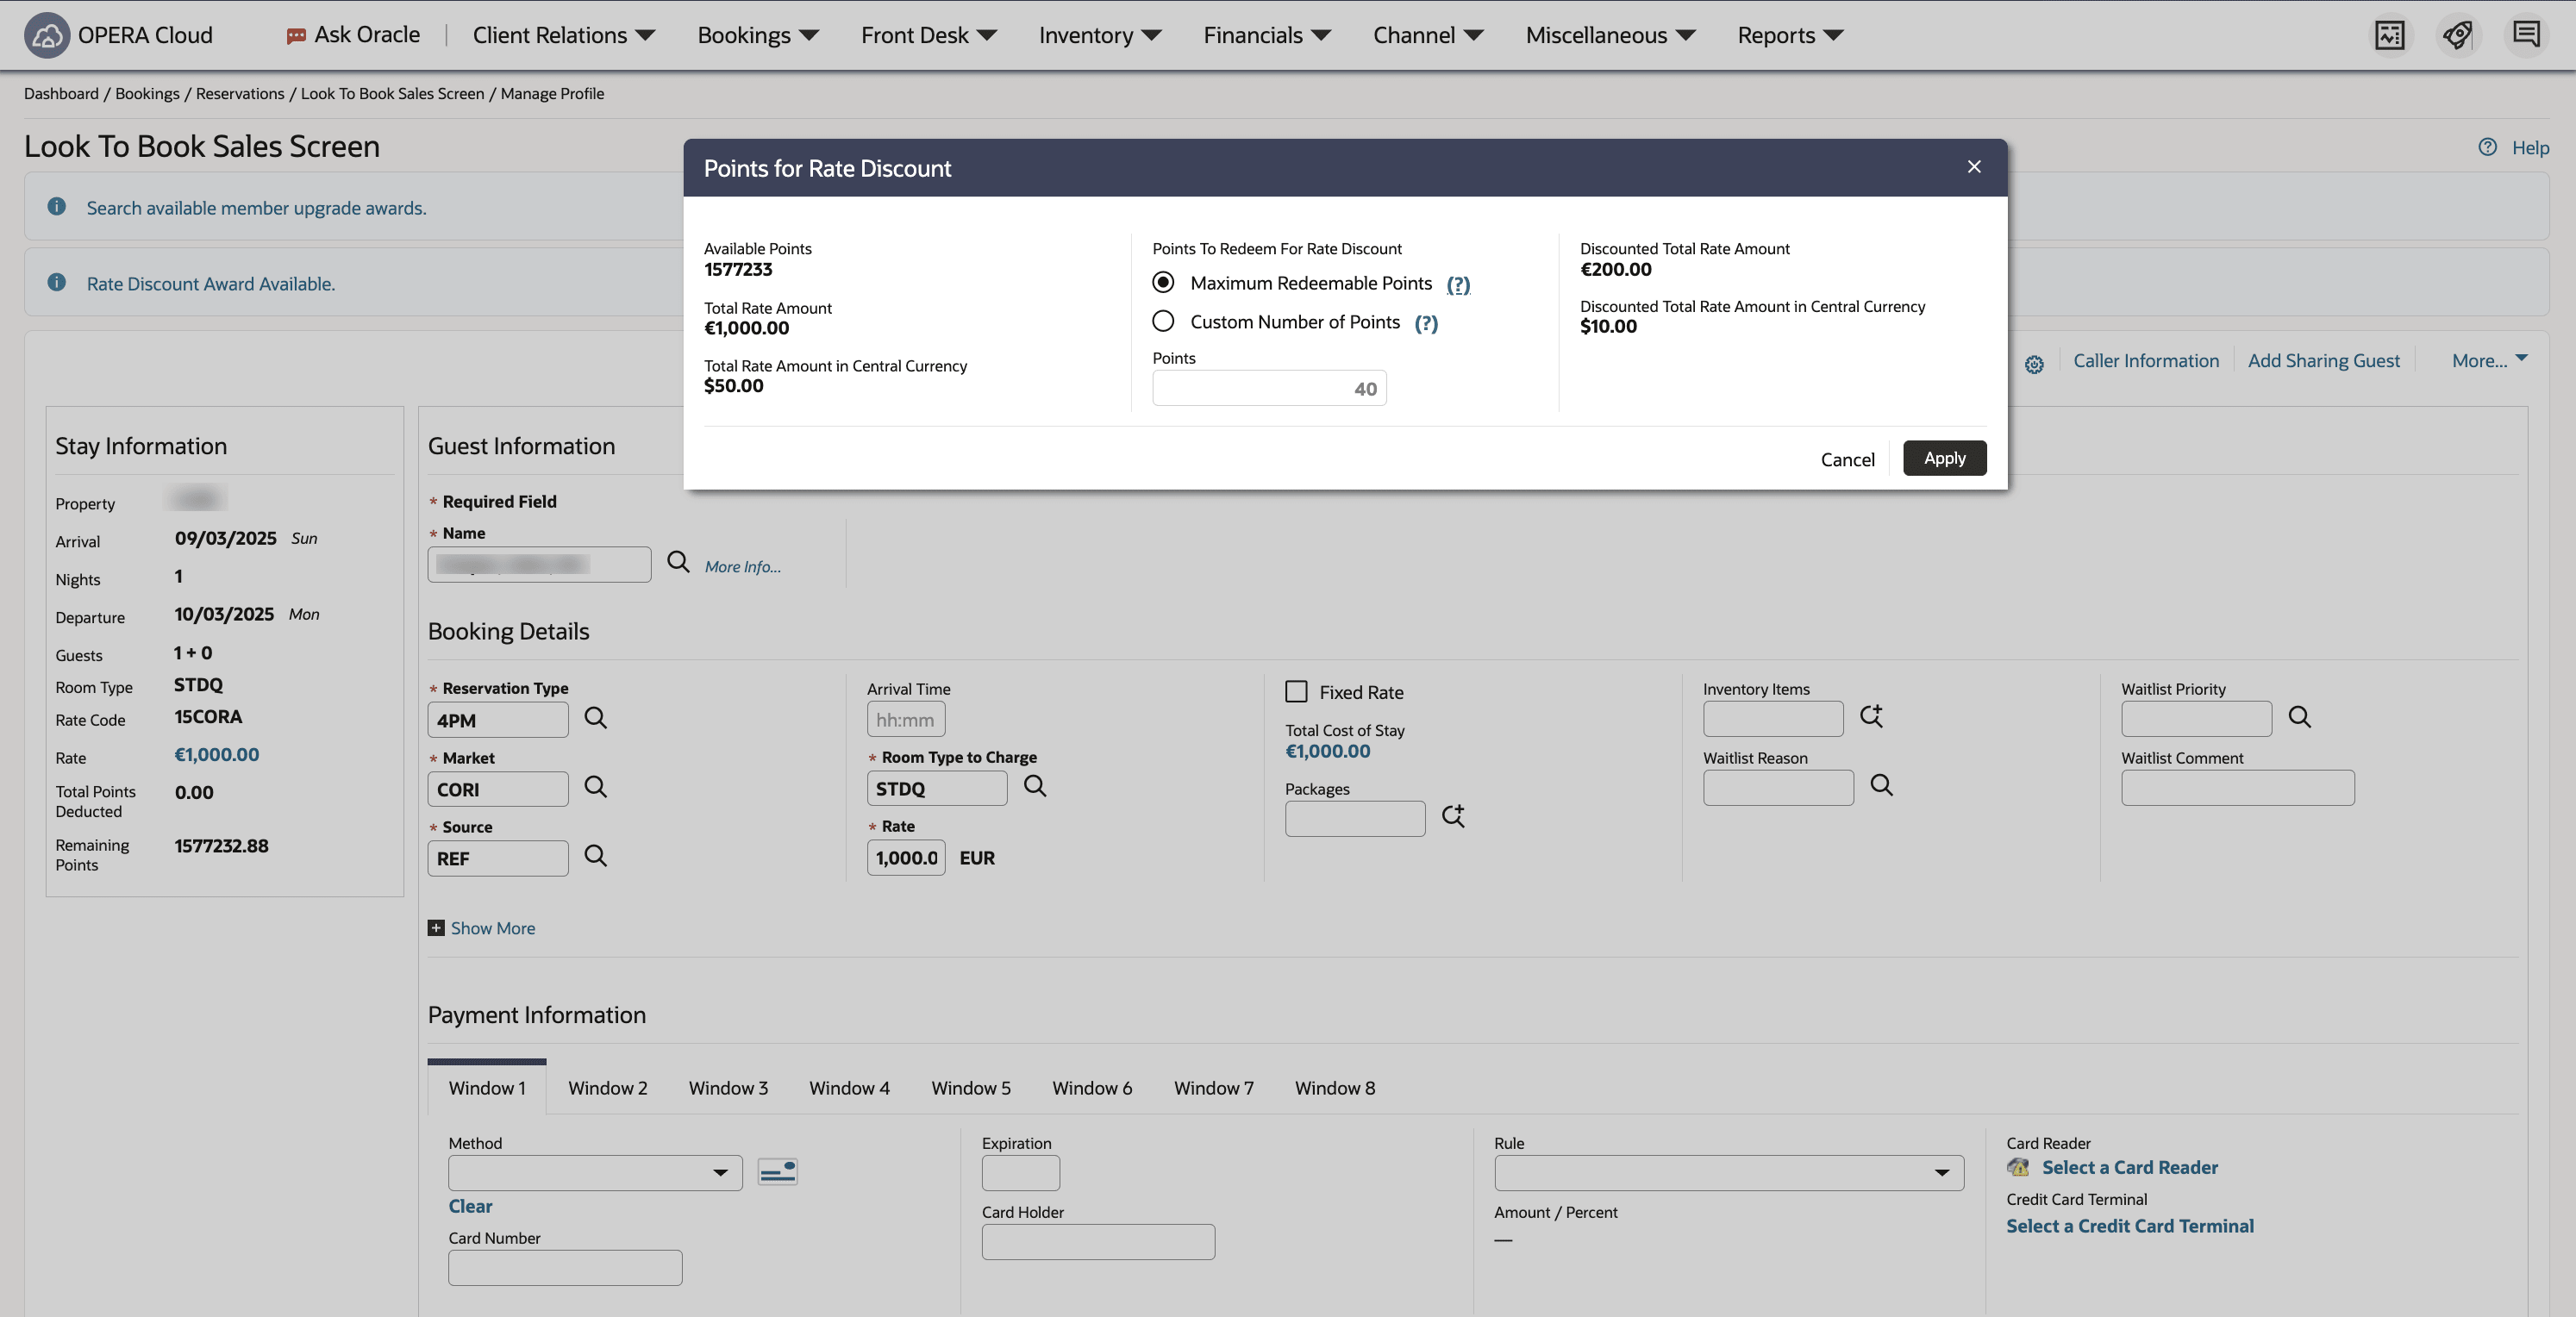The height and width of the screenshot is (1317, 2576).
Task: Click More Info link beside Name
Action: (x=742, y=567)
